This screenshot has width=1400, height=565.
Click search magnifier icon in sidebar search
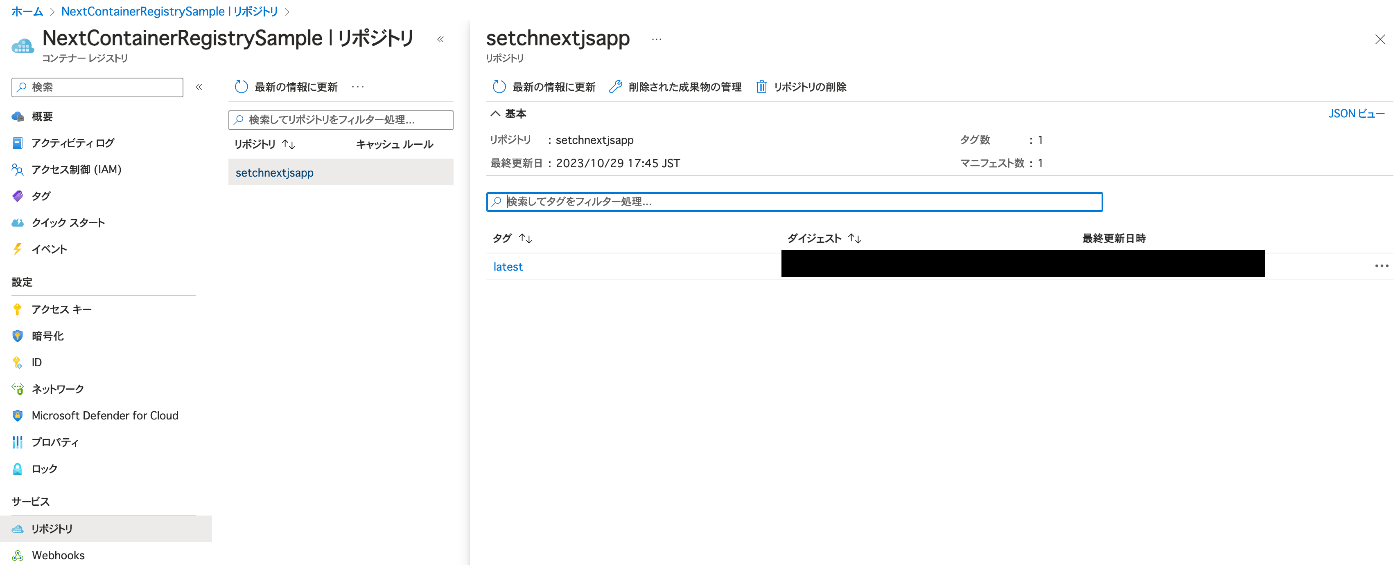point(22,87)
